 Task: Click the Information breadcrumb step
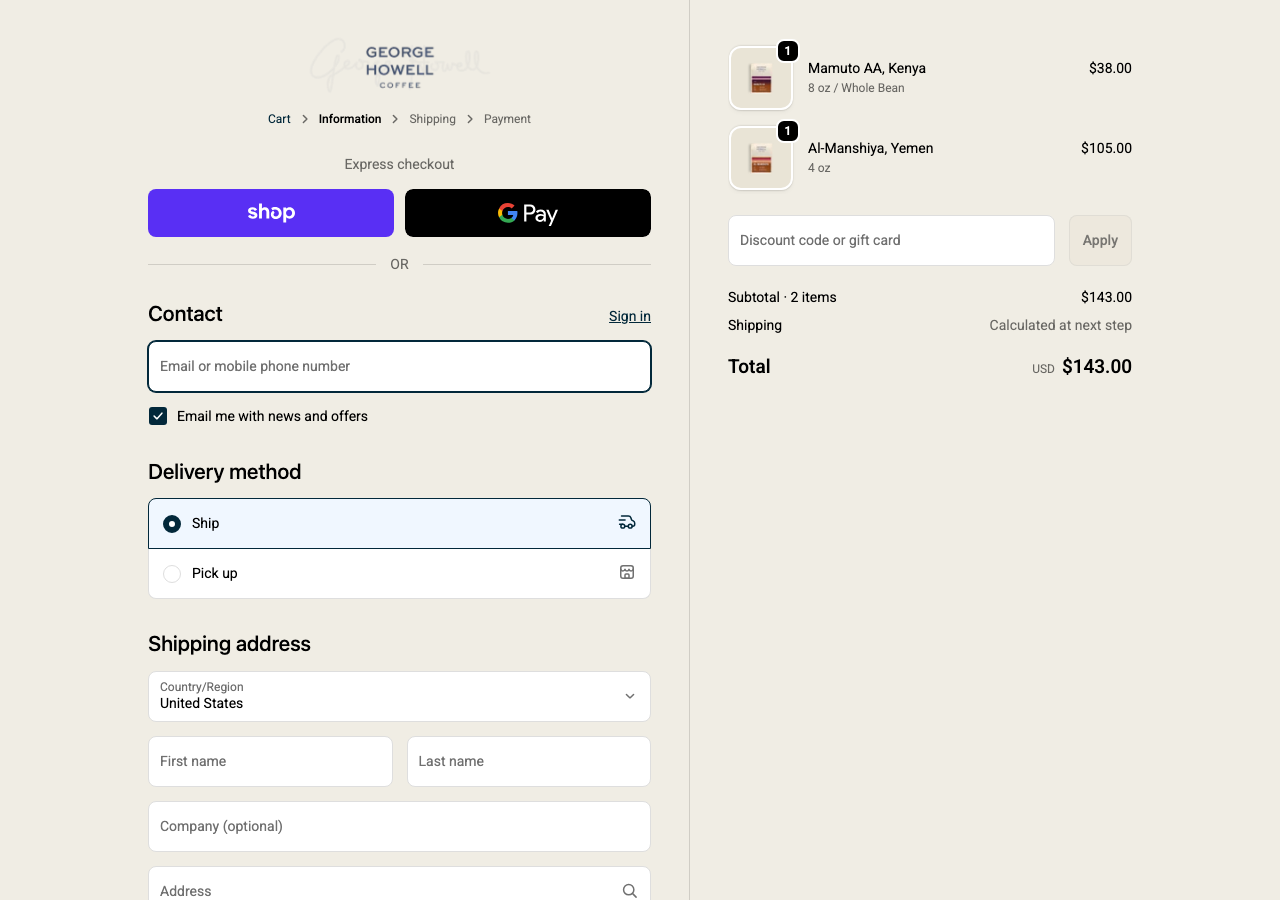350,119
